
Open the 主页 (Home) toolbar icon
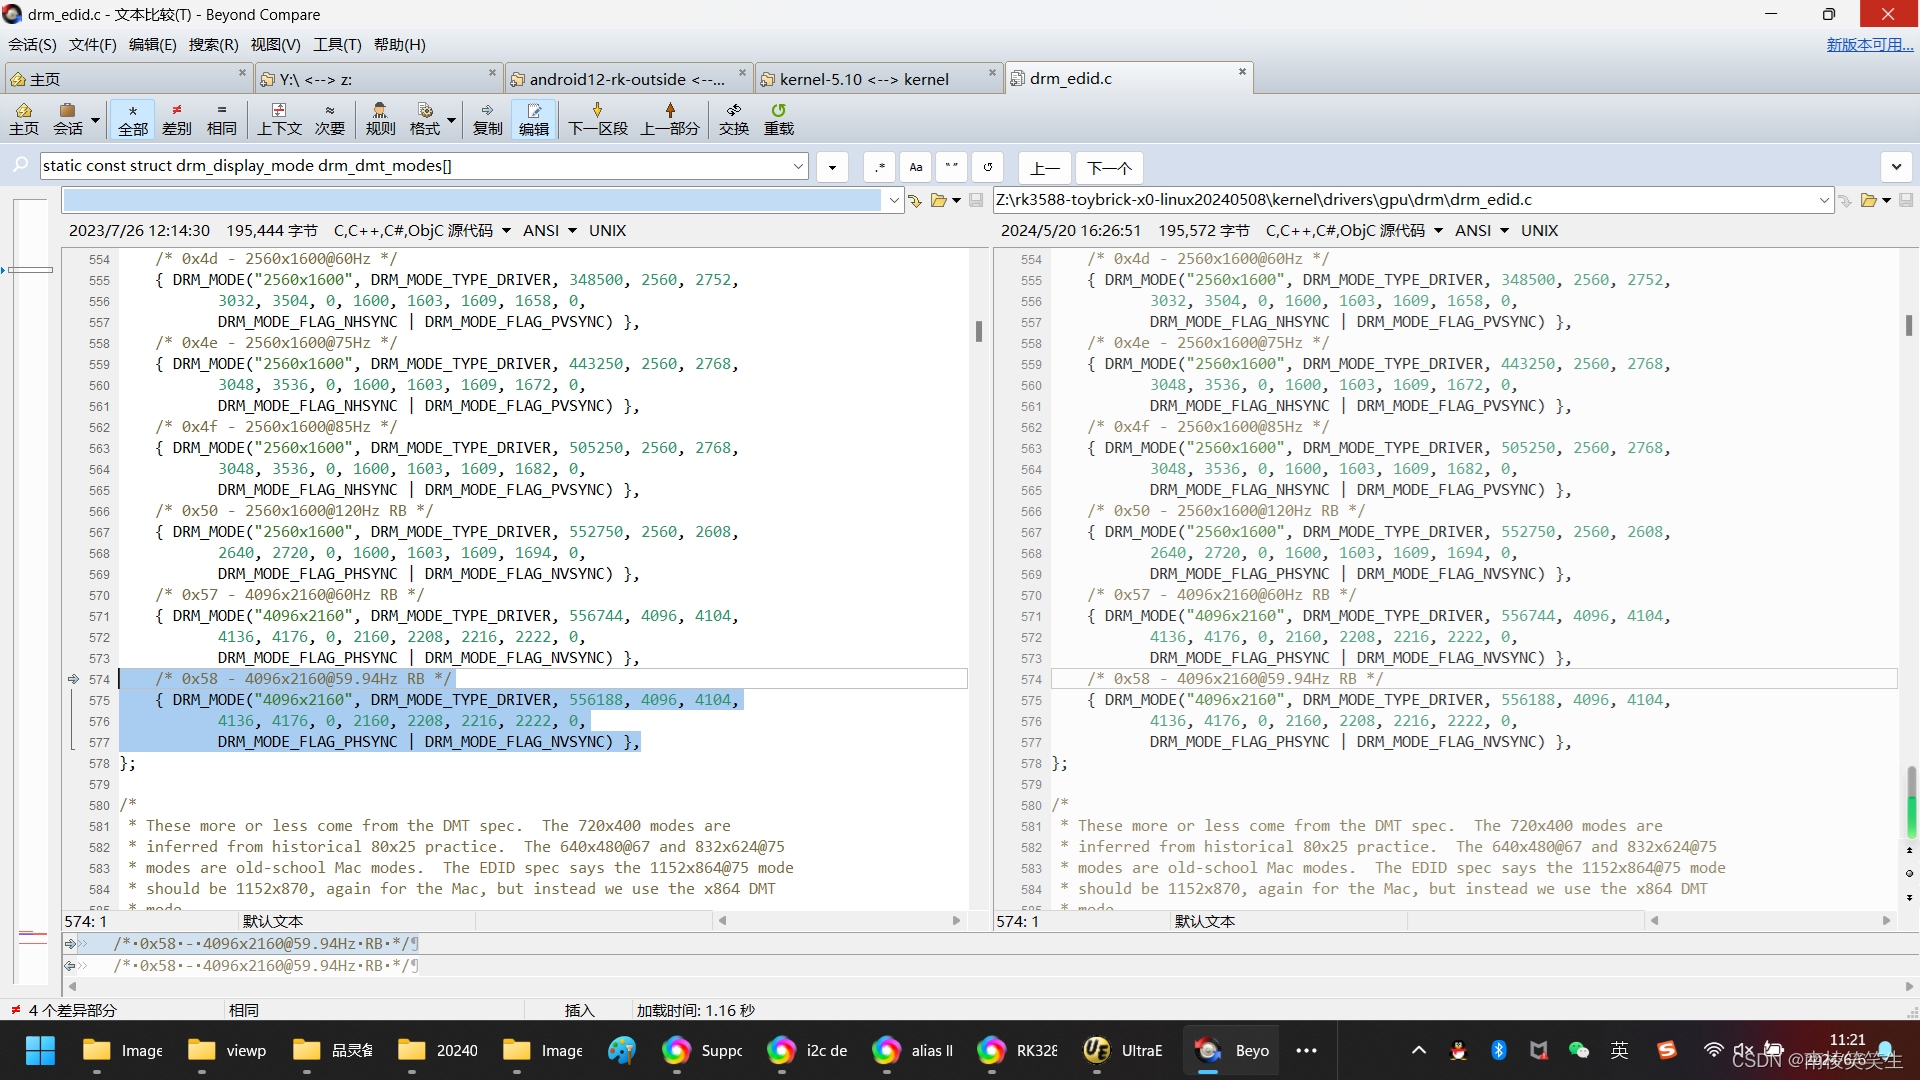click(24, 118)
